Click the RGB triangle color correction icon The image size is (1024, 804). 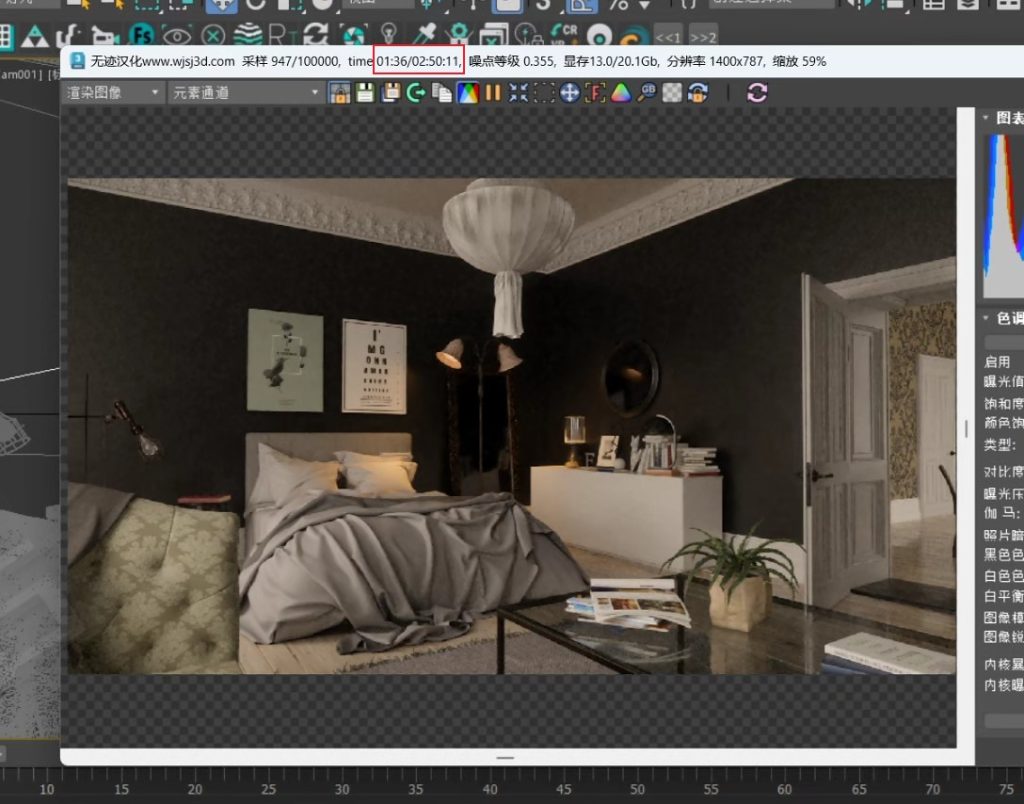pos(621,93)
